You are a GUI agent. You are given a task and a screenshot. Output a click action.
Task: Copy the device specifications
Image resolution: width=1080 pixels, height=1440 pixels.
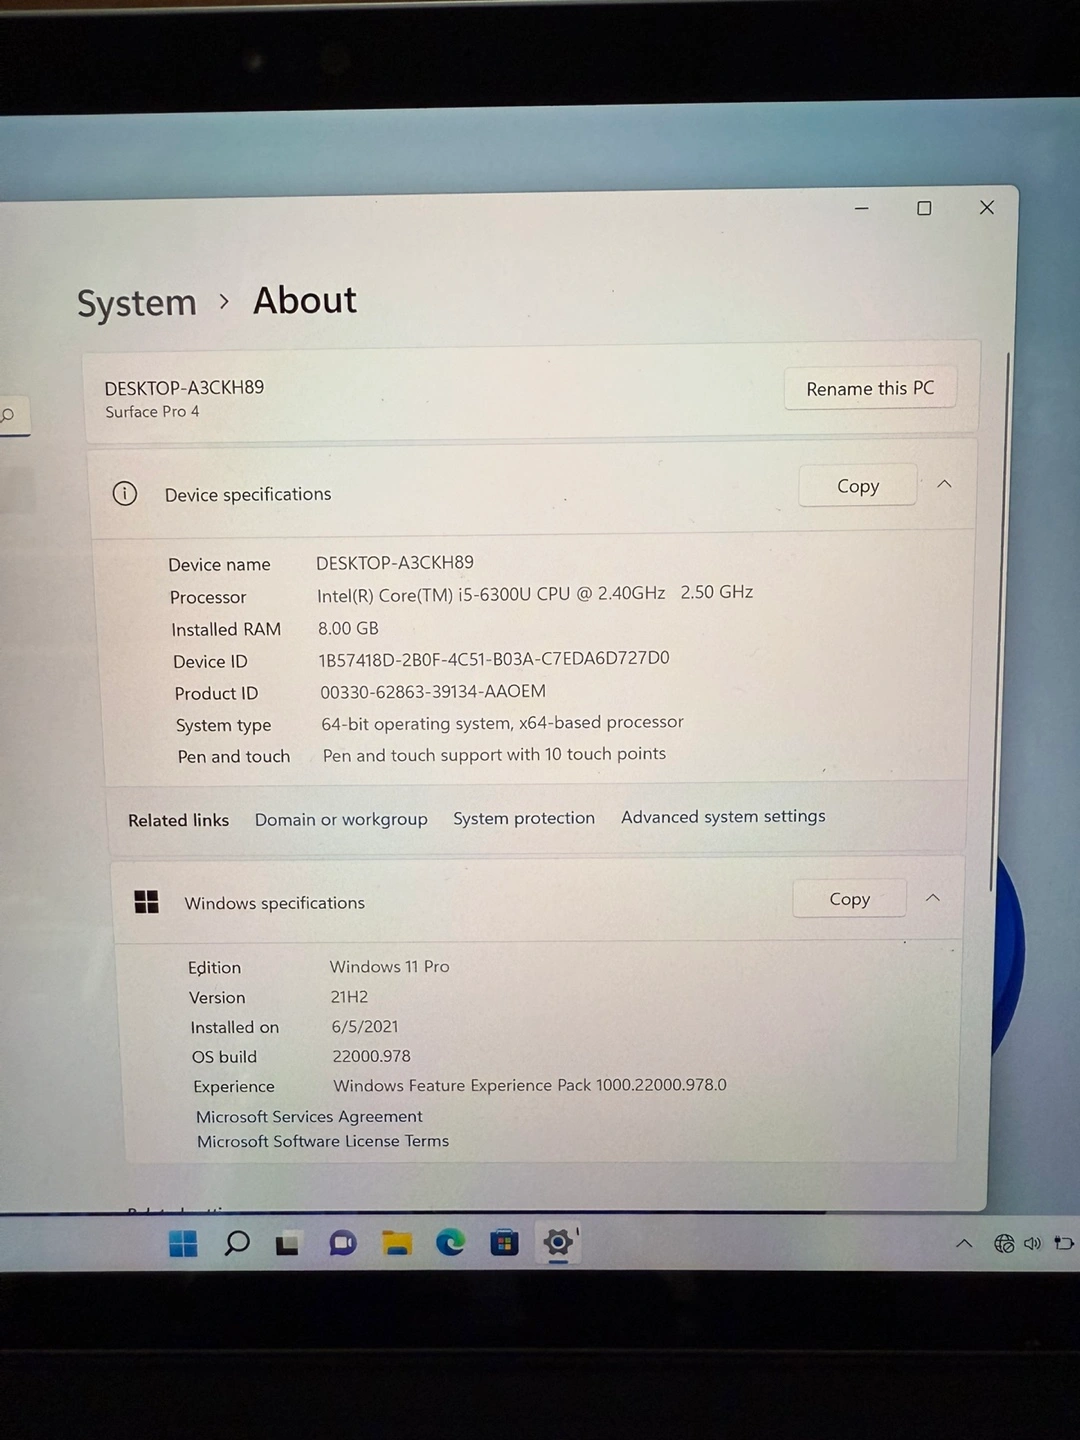(x=858, y=486)
